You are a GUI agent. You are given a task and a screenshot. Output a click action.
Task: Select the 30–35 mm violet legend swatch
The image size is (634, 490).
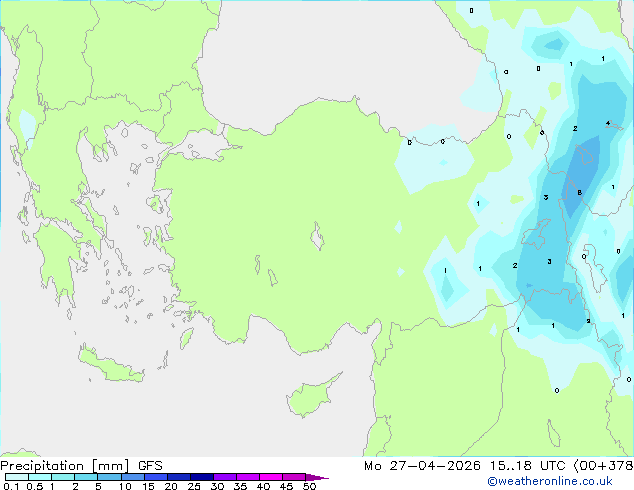tap(225, 477)
